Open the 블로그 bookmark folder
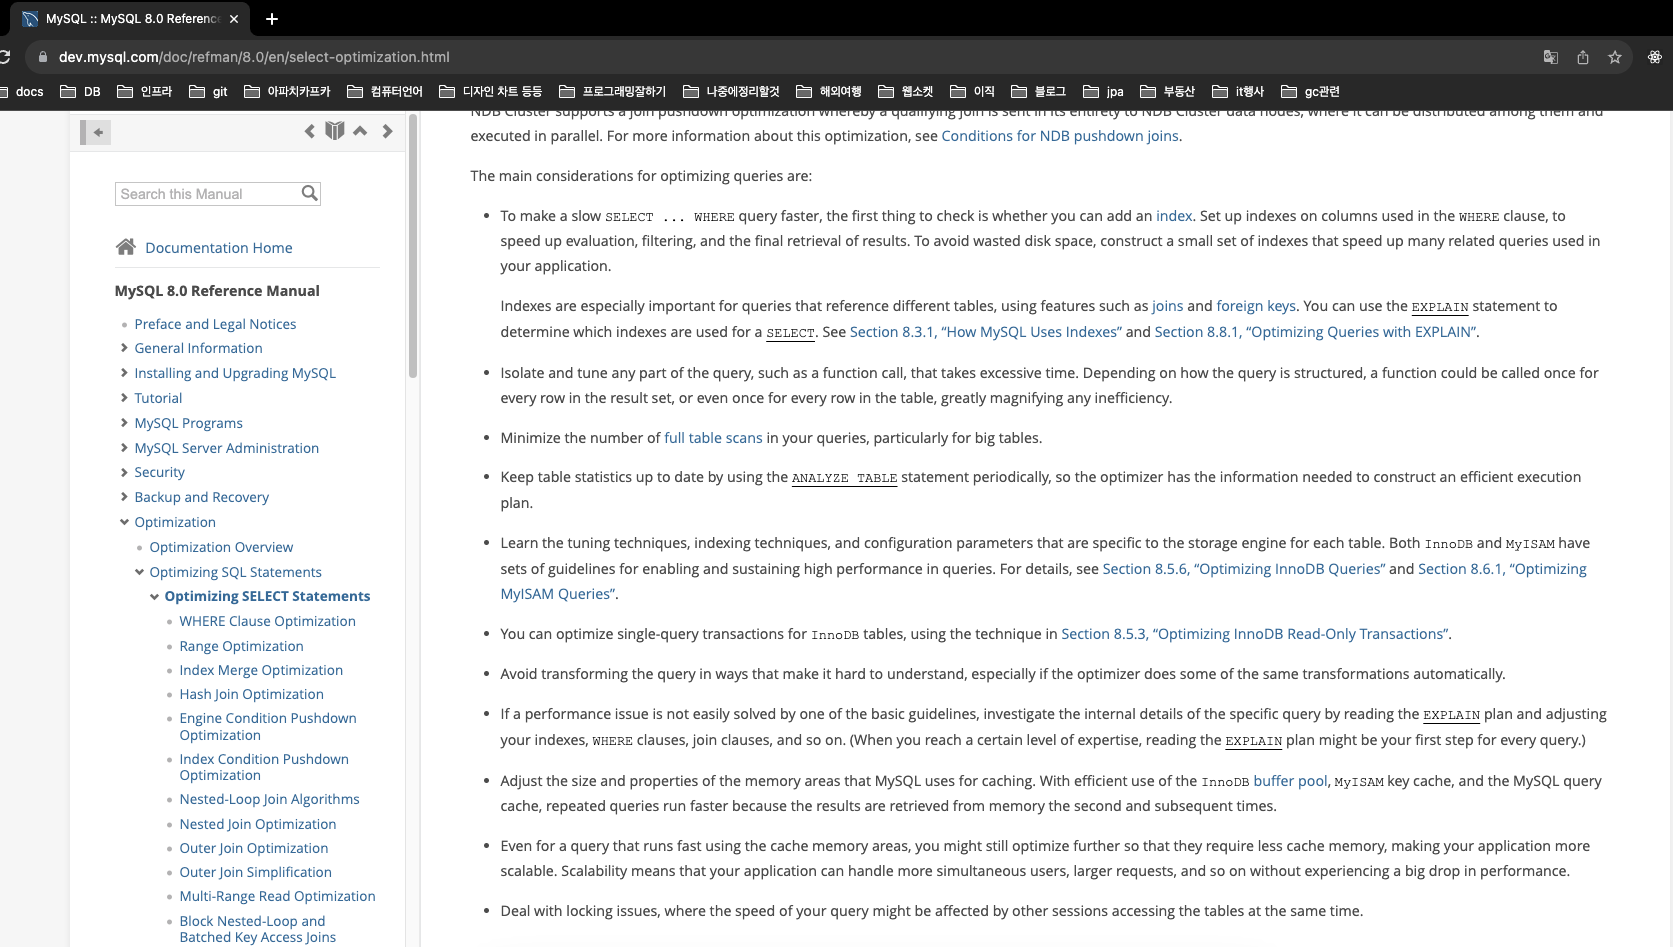Screen dimensions: 1673x947 [x=1039, y=91]
